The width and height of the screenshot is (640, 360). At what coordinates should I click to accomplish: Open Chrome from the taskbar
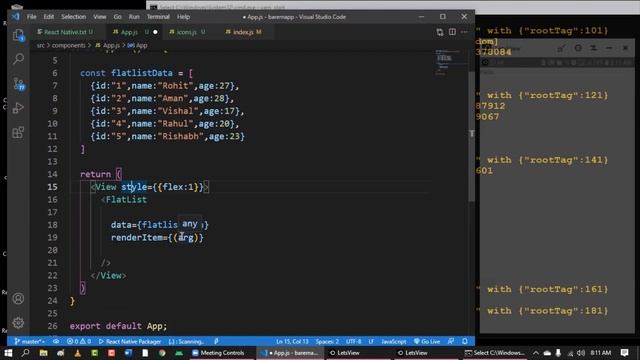click(x=162, y=353)
